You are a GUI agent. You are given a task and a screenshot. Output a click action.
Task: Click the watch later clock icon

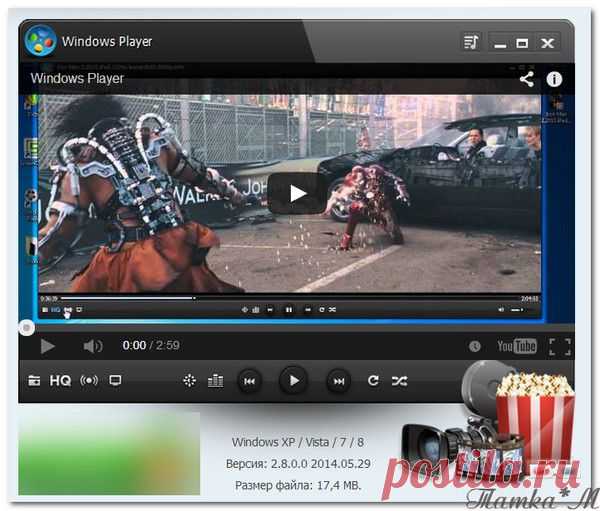pyautogui.click(x=474, y=346)
